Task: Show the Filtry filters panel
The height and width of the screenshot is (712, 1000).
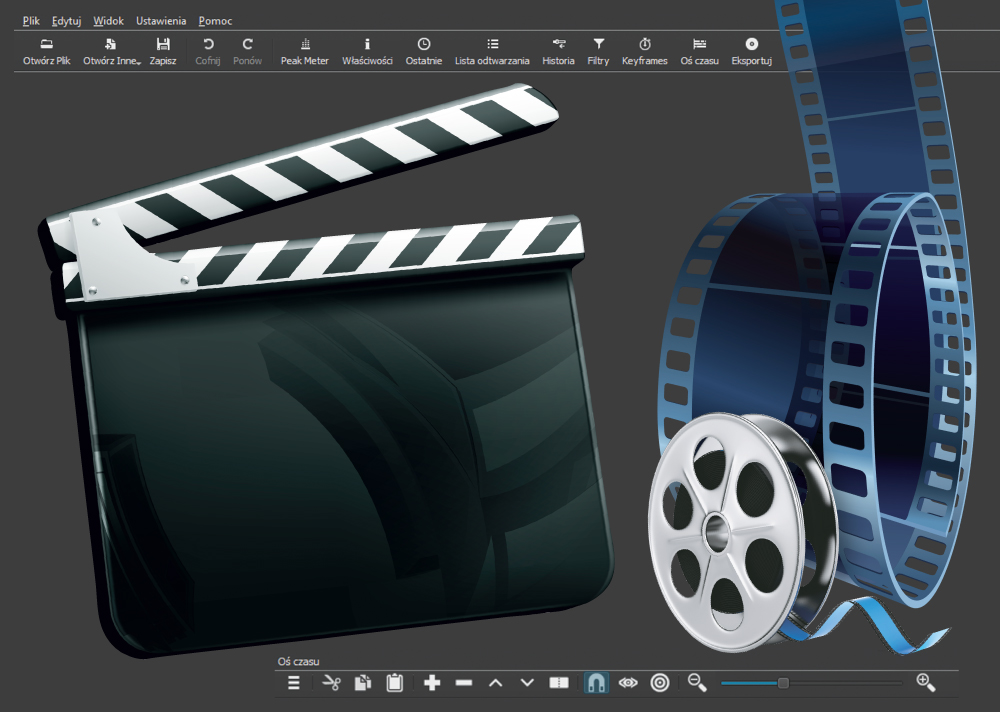Action: click(598, 51)
